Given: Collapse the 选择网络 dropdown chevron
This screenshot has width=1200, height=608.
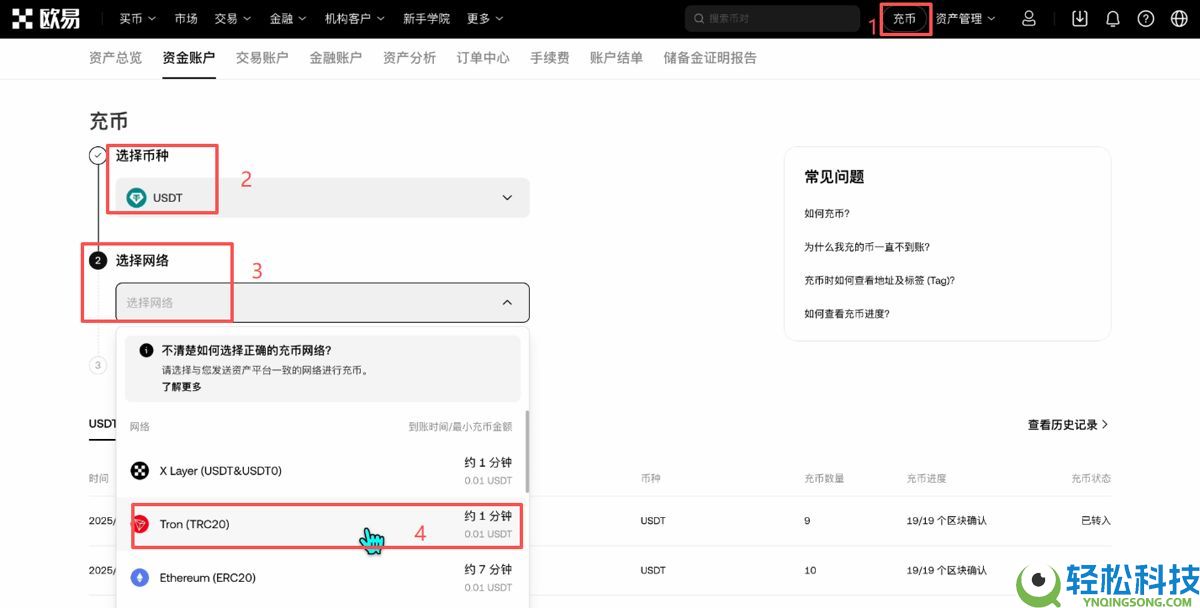Looking at the screenshot, I should tap(508, 302).
